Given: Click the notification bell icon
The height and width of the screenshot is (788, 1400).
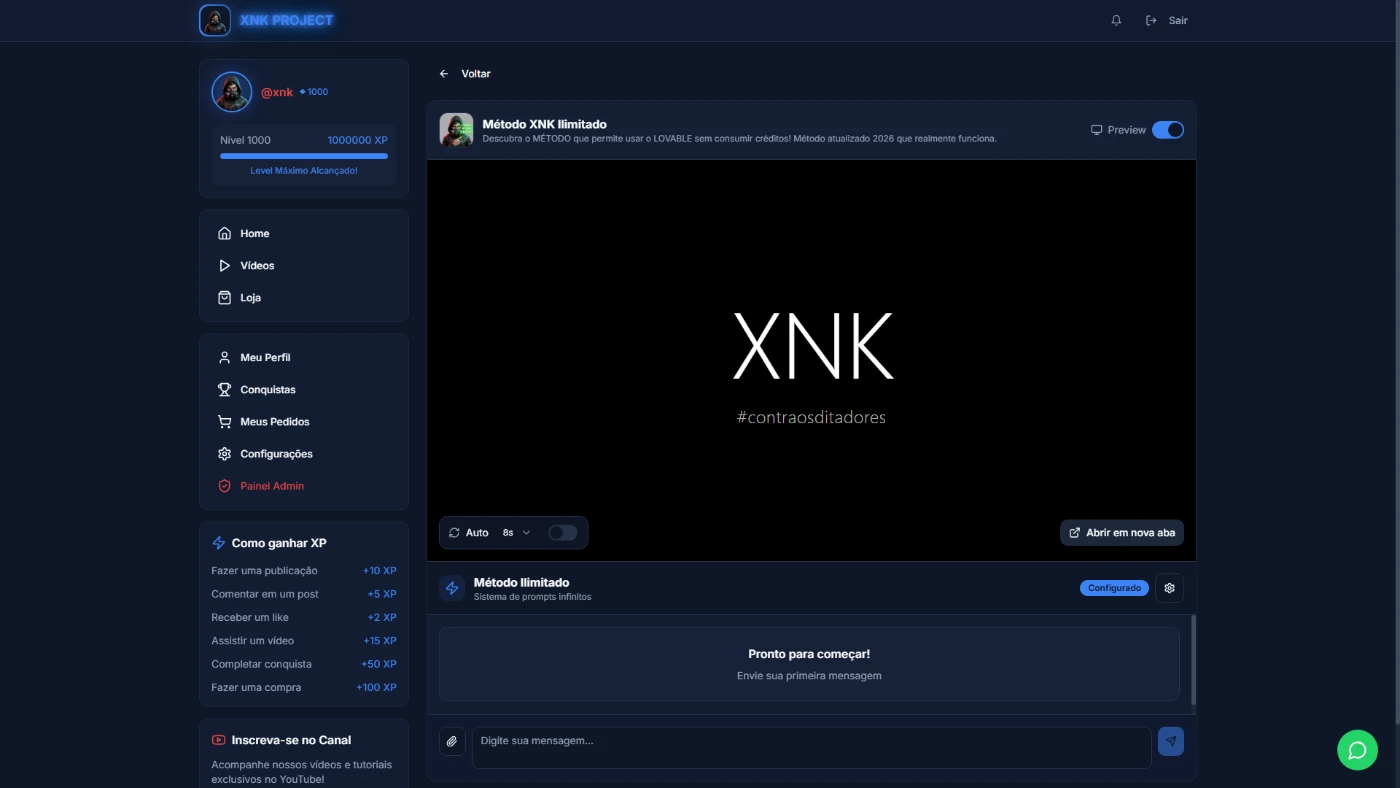Looking at the screenshot, I should 1116,20.
